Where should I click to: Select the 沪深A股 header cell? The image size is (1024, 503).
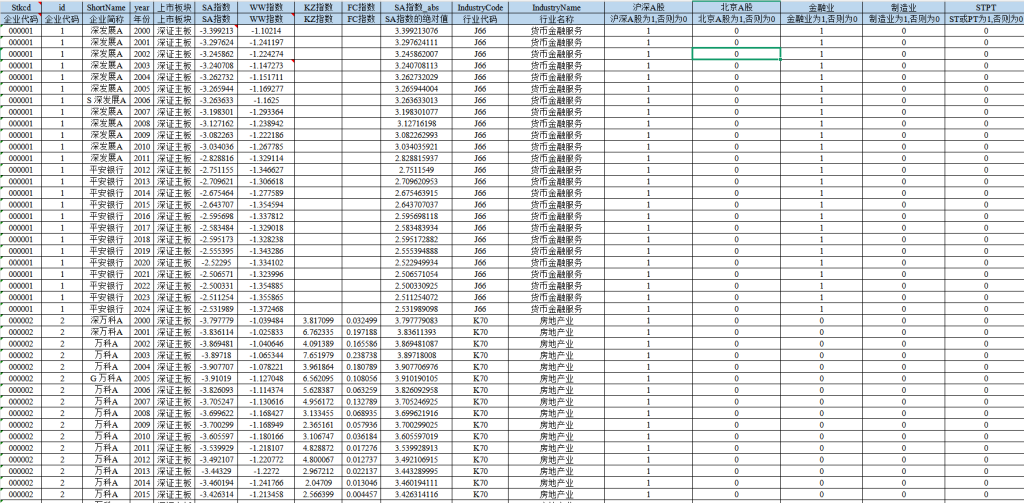pos(648,7)
